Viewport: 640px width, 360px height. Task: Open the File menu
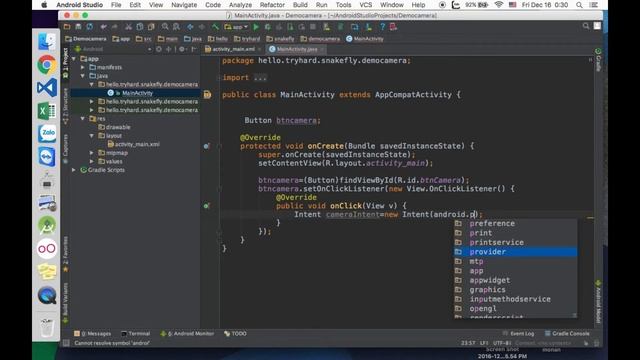click(116, 5)
